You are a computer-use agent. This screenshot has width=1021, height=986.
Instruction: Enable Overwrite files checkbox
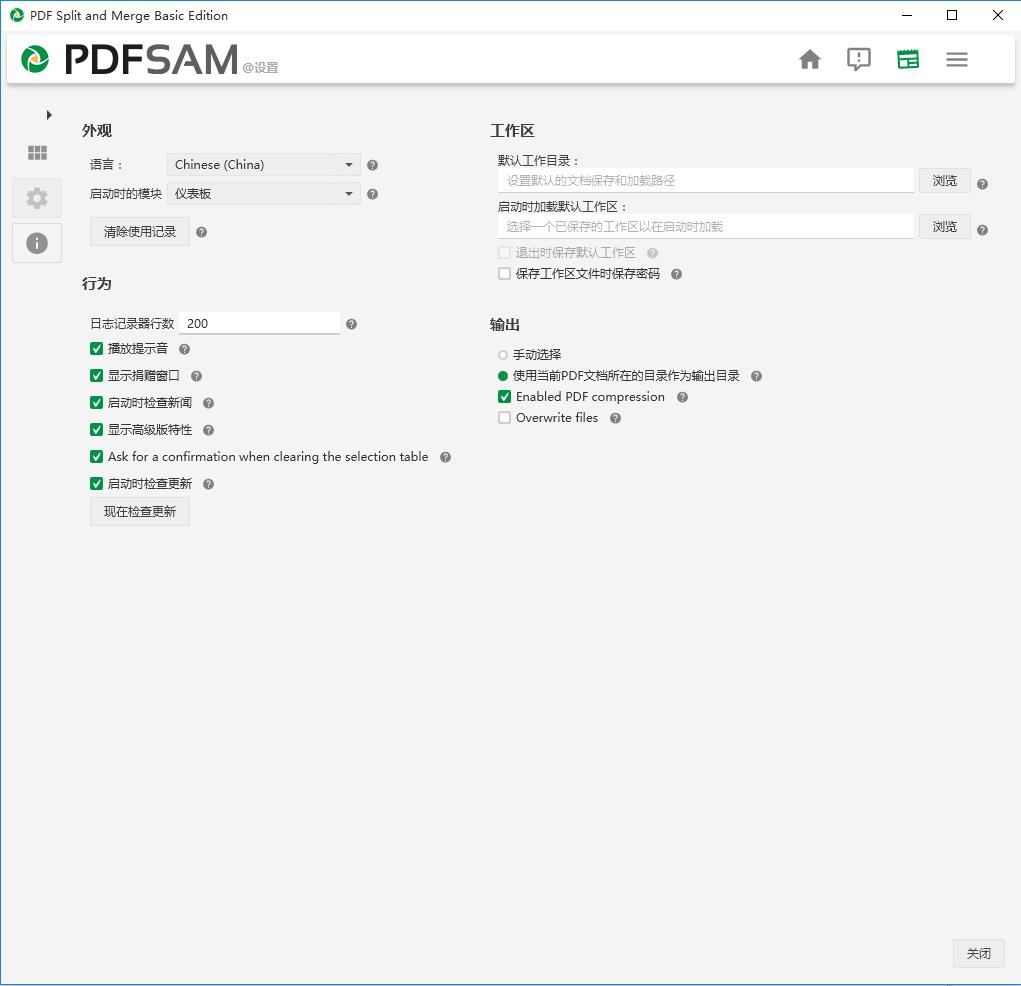tap(504, 417)
